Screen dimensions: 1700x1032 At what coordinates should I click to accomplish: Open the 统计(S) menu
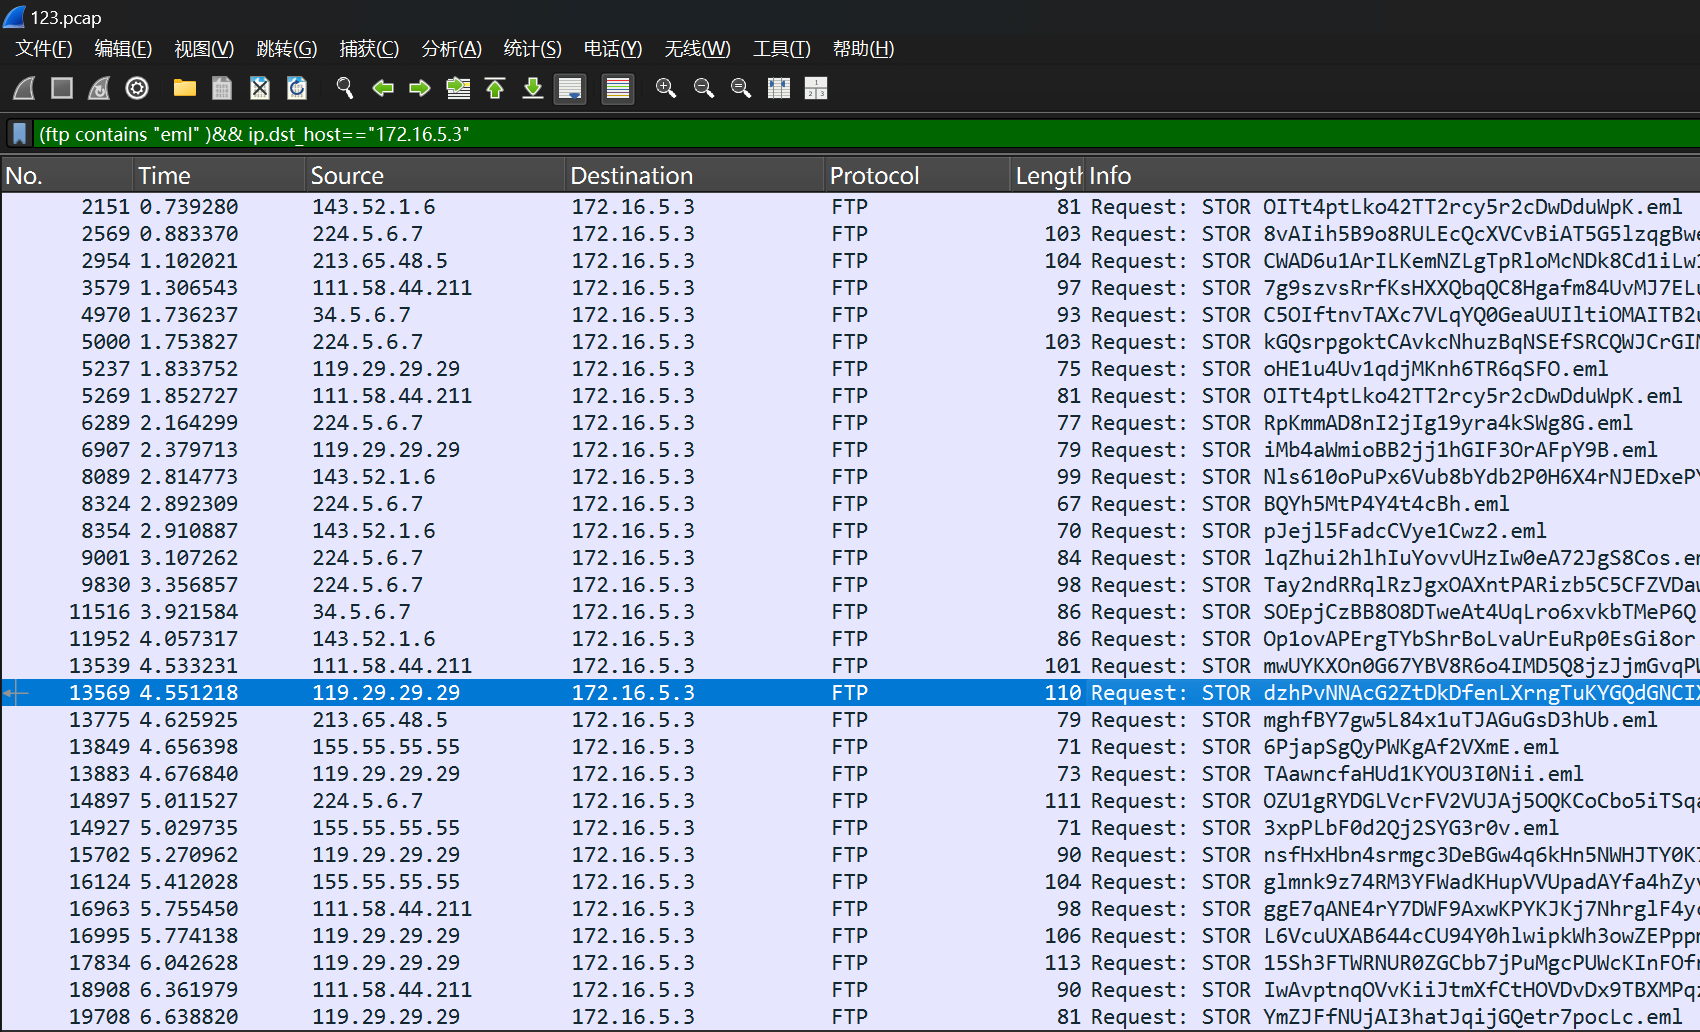(532, 48)
